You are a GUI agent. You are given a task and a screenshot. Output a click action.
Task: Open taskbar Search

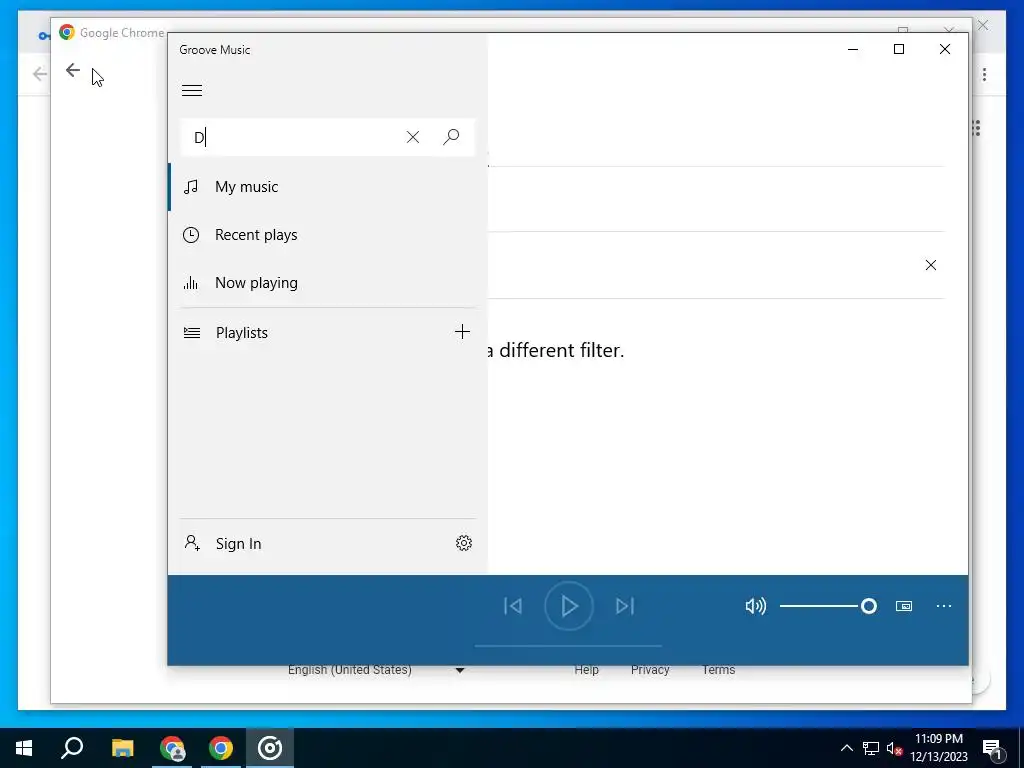(x=72, y=748)
